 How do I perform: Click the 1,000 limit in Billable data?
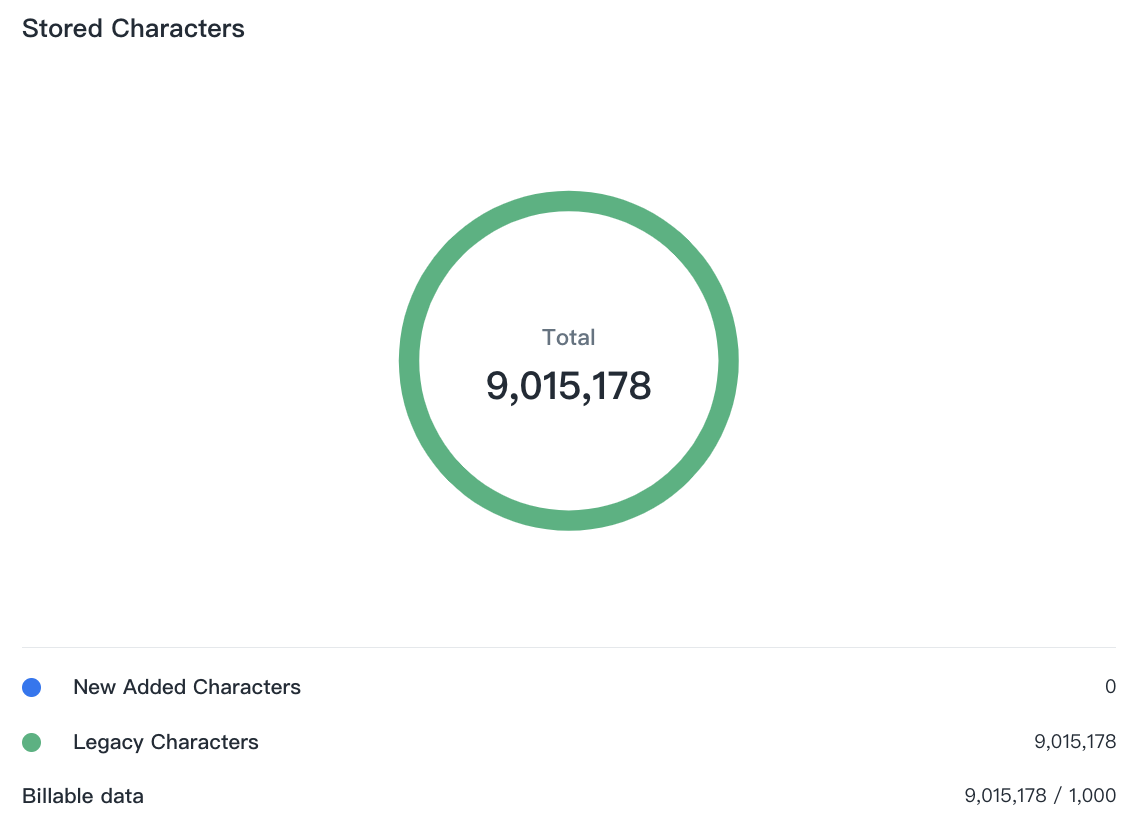pyautogui.click(x=1092, y=797)
